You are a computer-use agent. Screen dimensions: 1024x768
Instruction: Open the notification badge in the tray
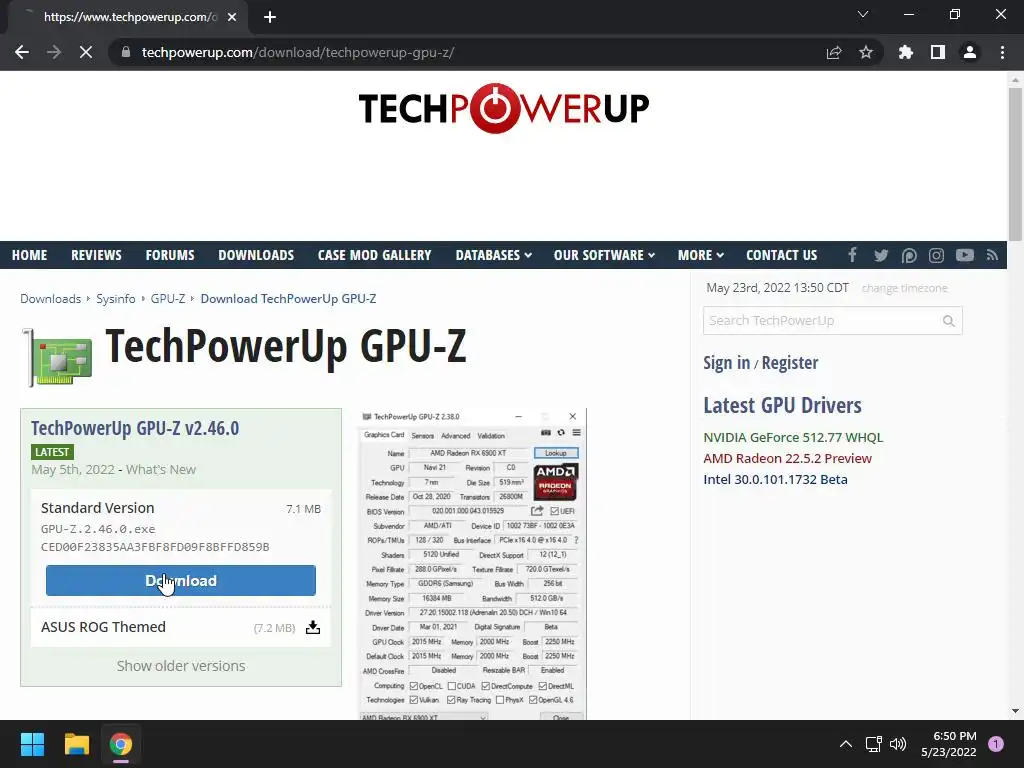coord(996,744)
